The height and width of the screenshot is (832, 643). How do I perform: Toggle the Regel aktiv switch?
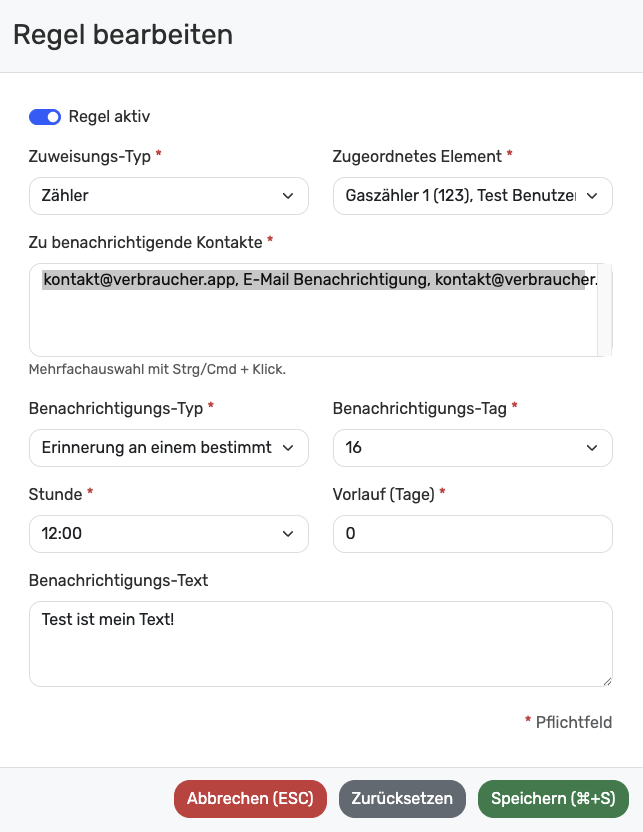45,117
